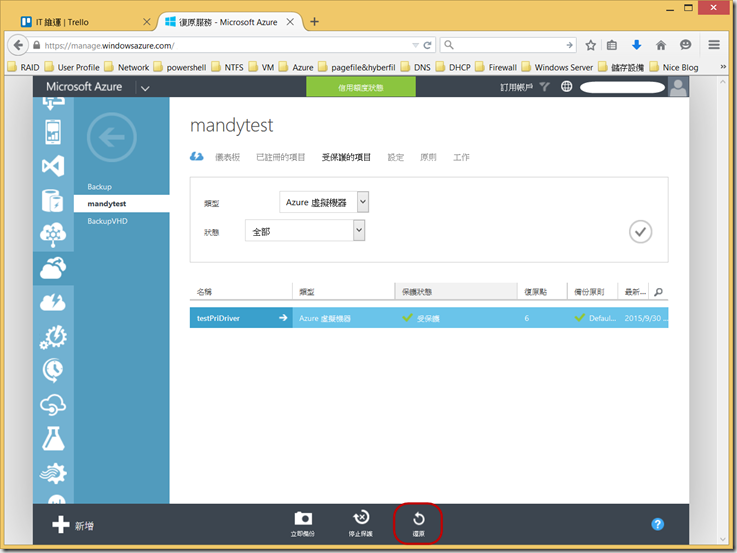This screenshot has height=553, width=737.
Task: Click the globe language icon in header
Action: click(x=567, y=87)
